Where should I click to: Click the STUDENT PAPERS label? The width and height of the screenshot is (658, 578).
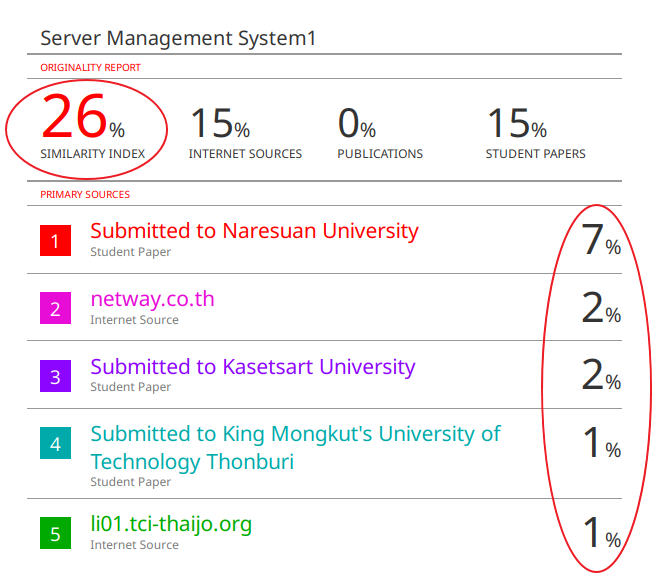pos(535,154)
